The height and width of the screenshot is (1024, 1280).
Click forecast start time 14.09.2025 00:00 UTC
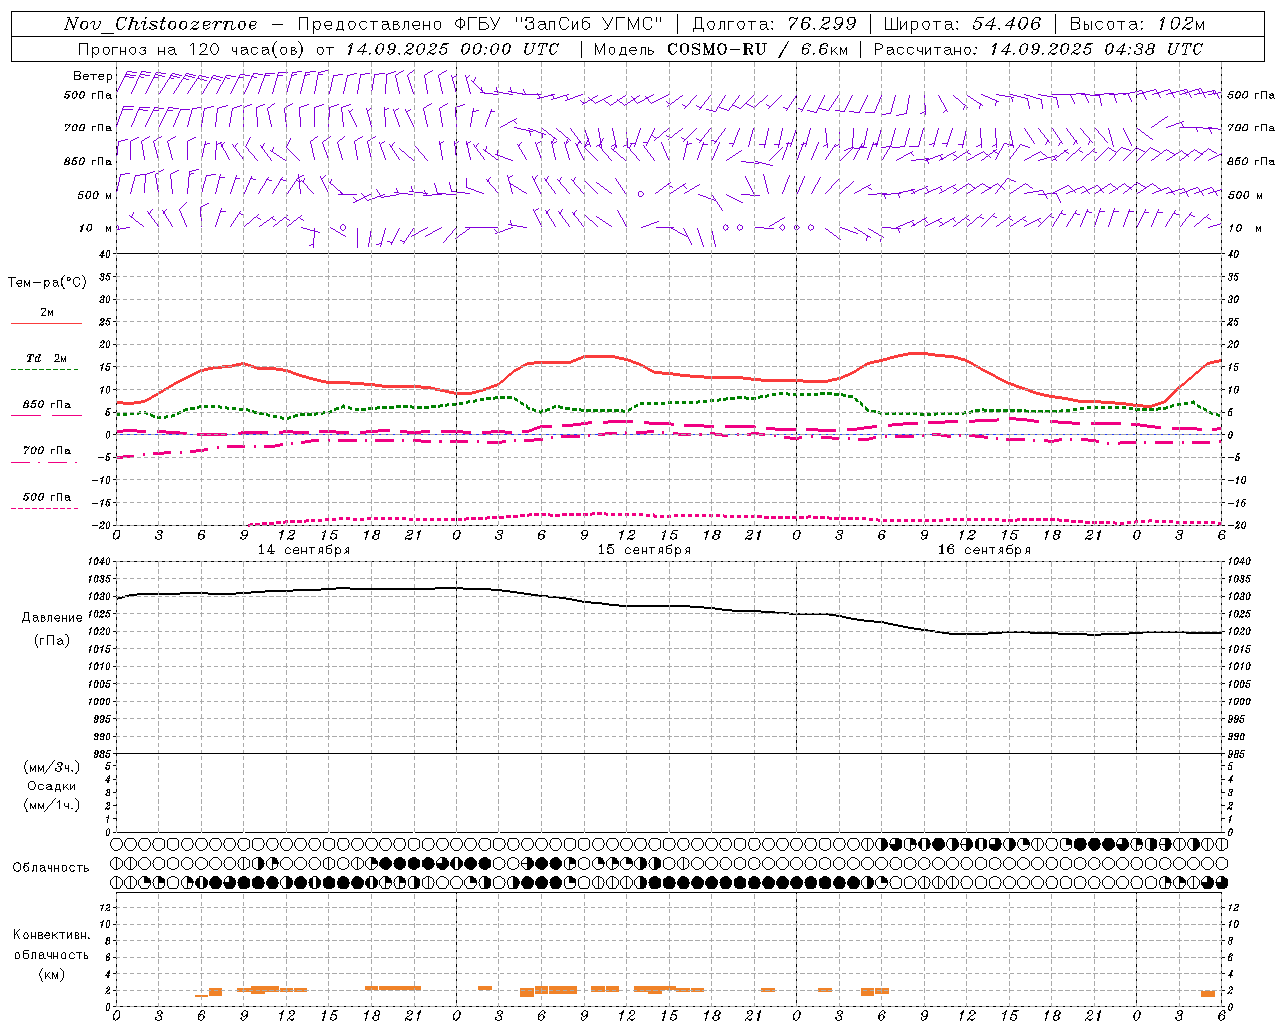(x=452, y=49)
